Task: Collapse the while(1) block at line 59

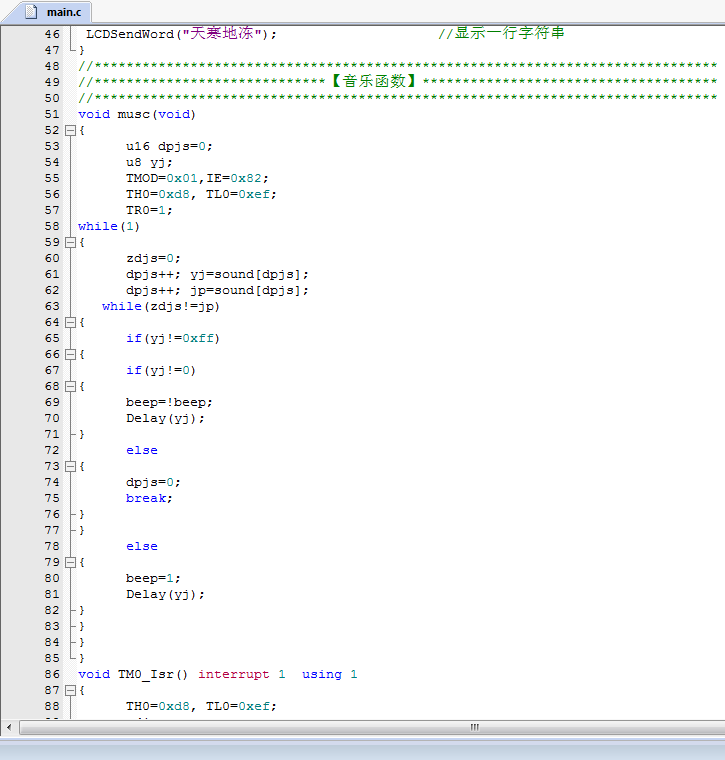Action: (70, 242)
